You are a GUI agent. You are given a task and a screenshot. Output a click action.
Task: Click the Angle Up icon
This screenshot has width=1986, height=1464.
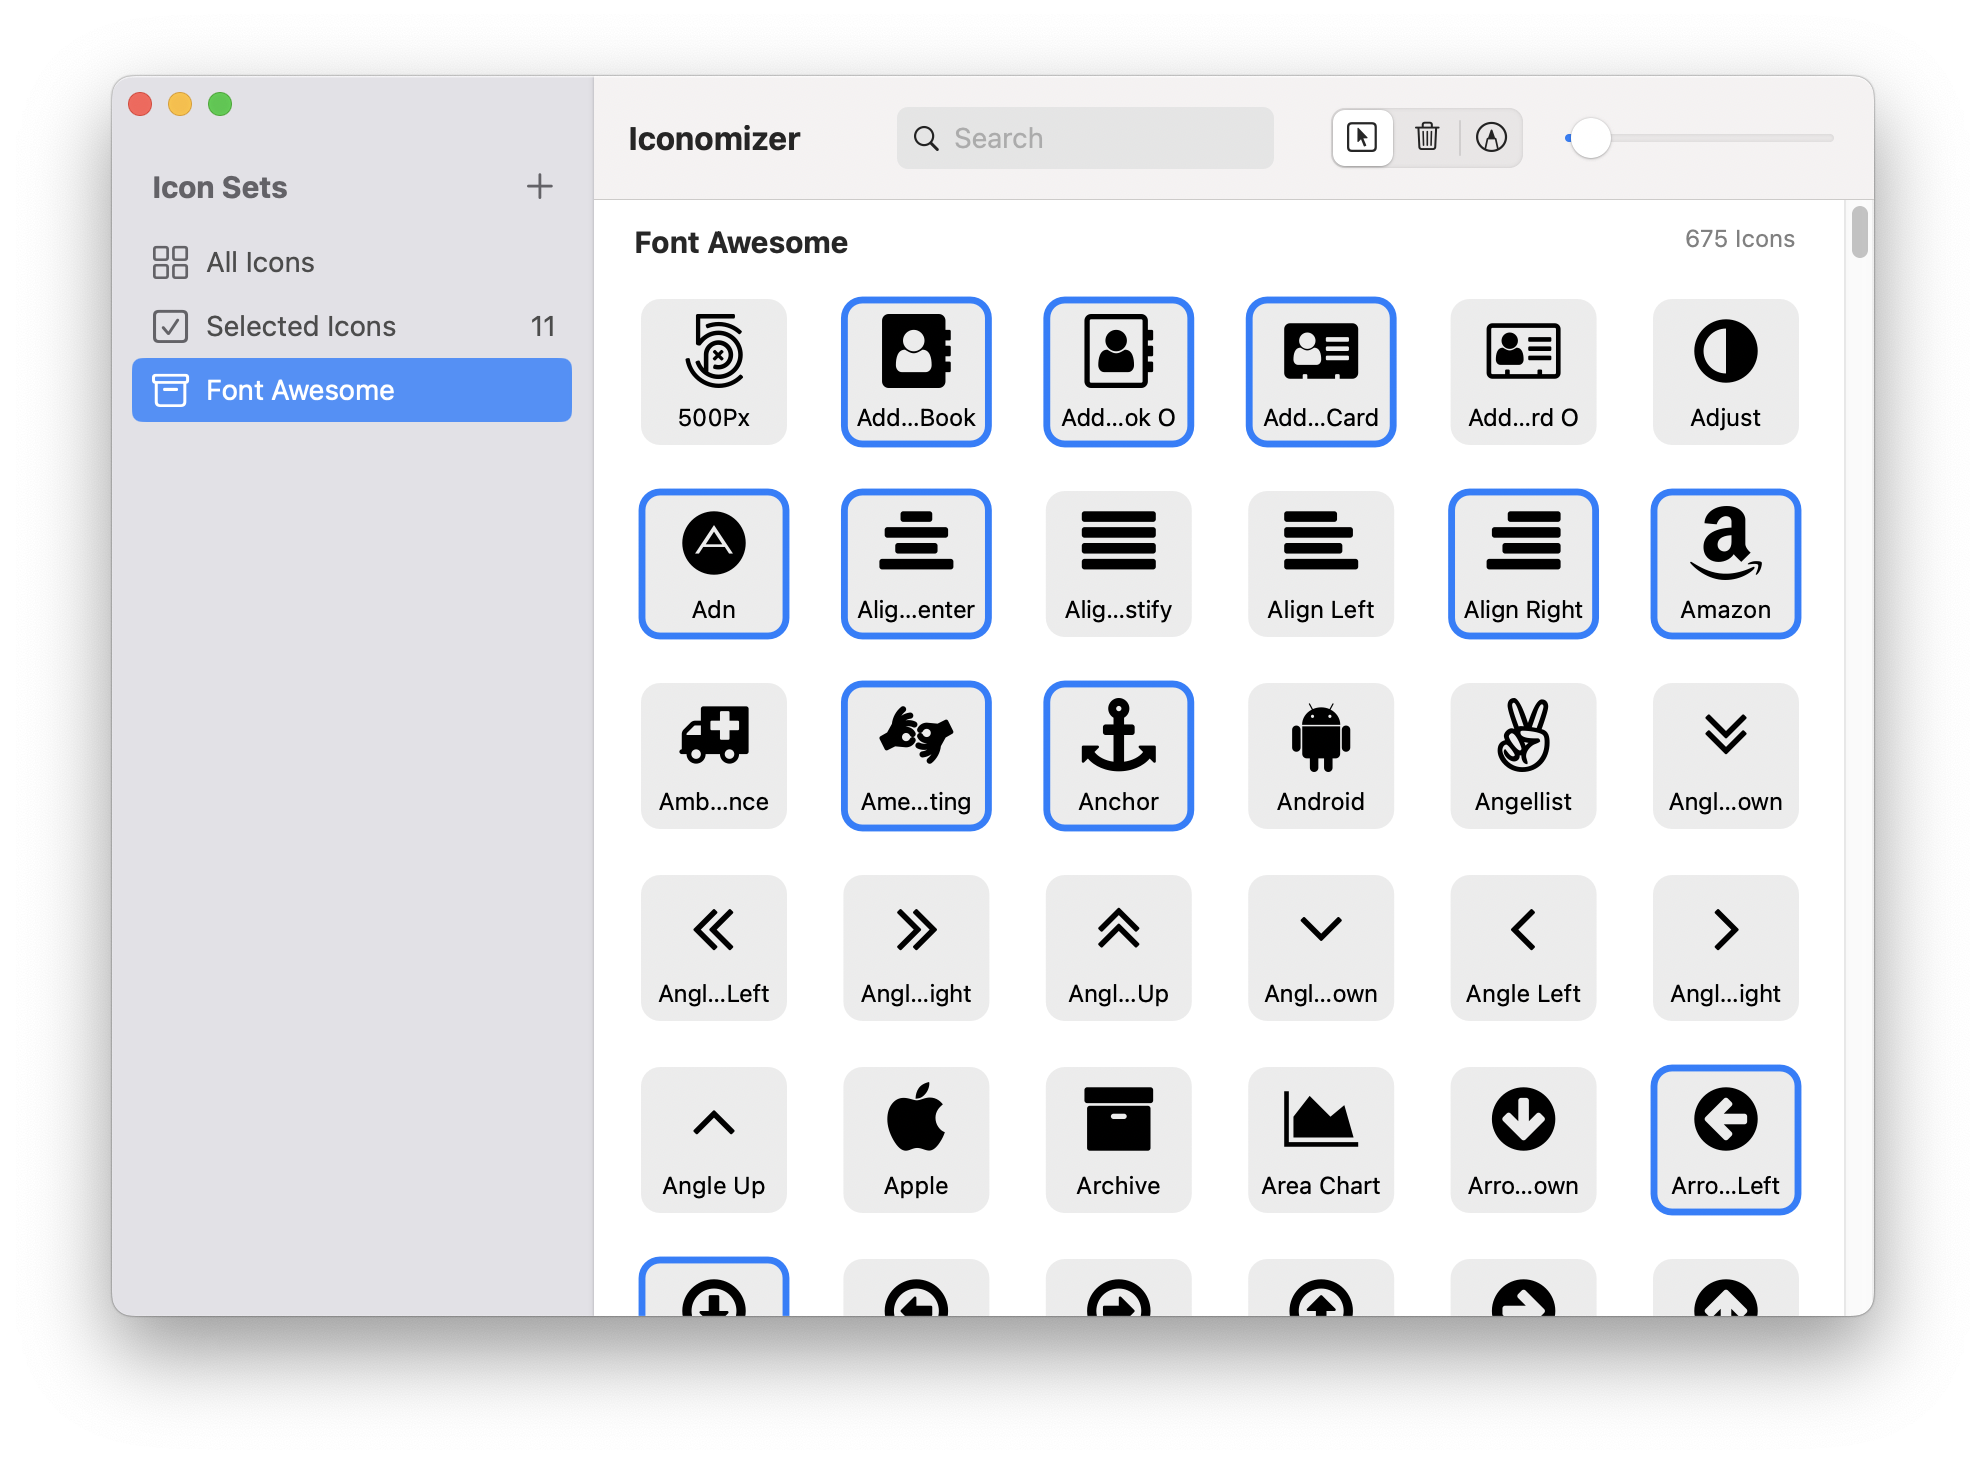click(713, 1139)
